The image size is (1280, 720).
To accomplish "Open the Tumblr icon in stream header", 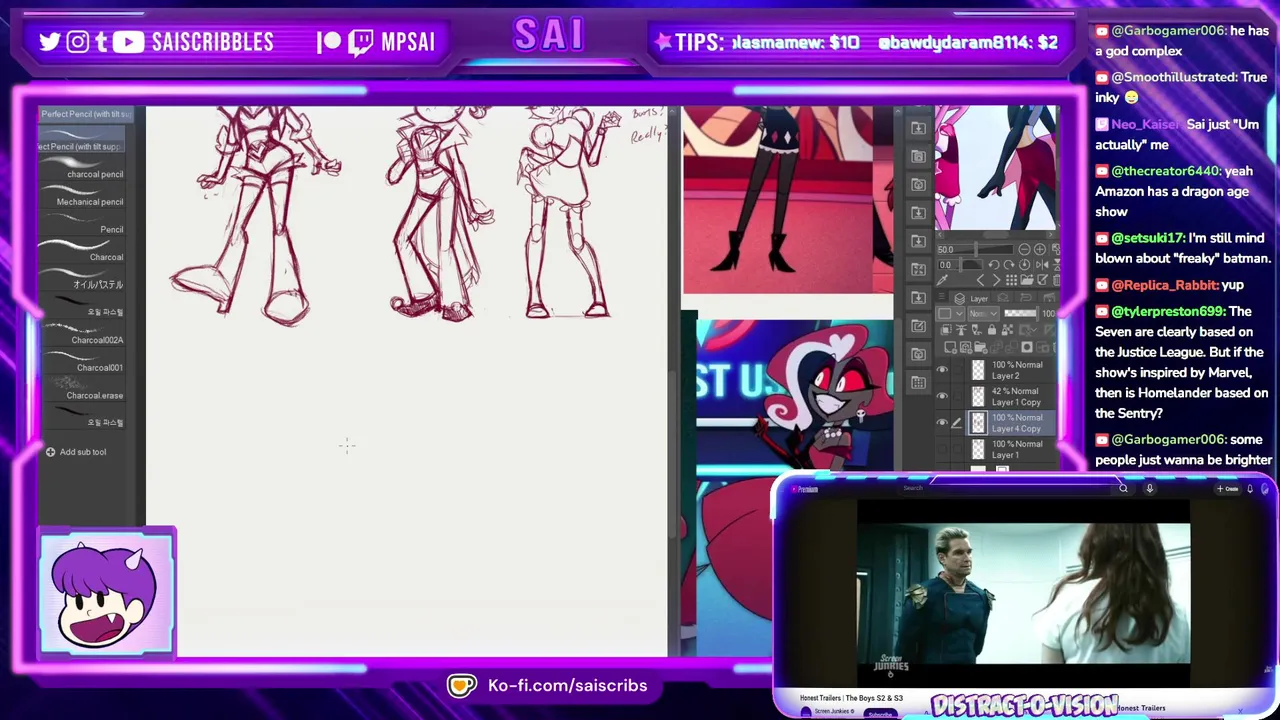I will pos(101,42).
